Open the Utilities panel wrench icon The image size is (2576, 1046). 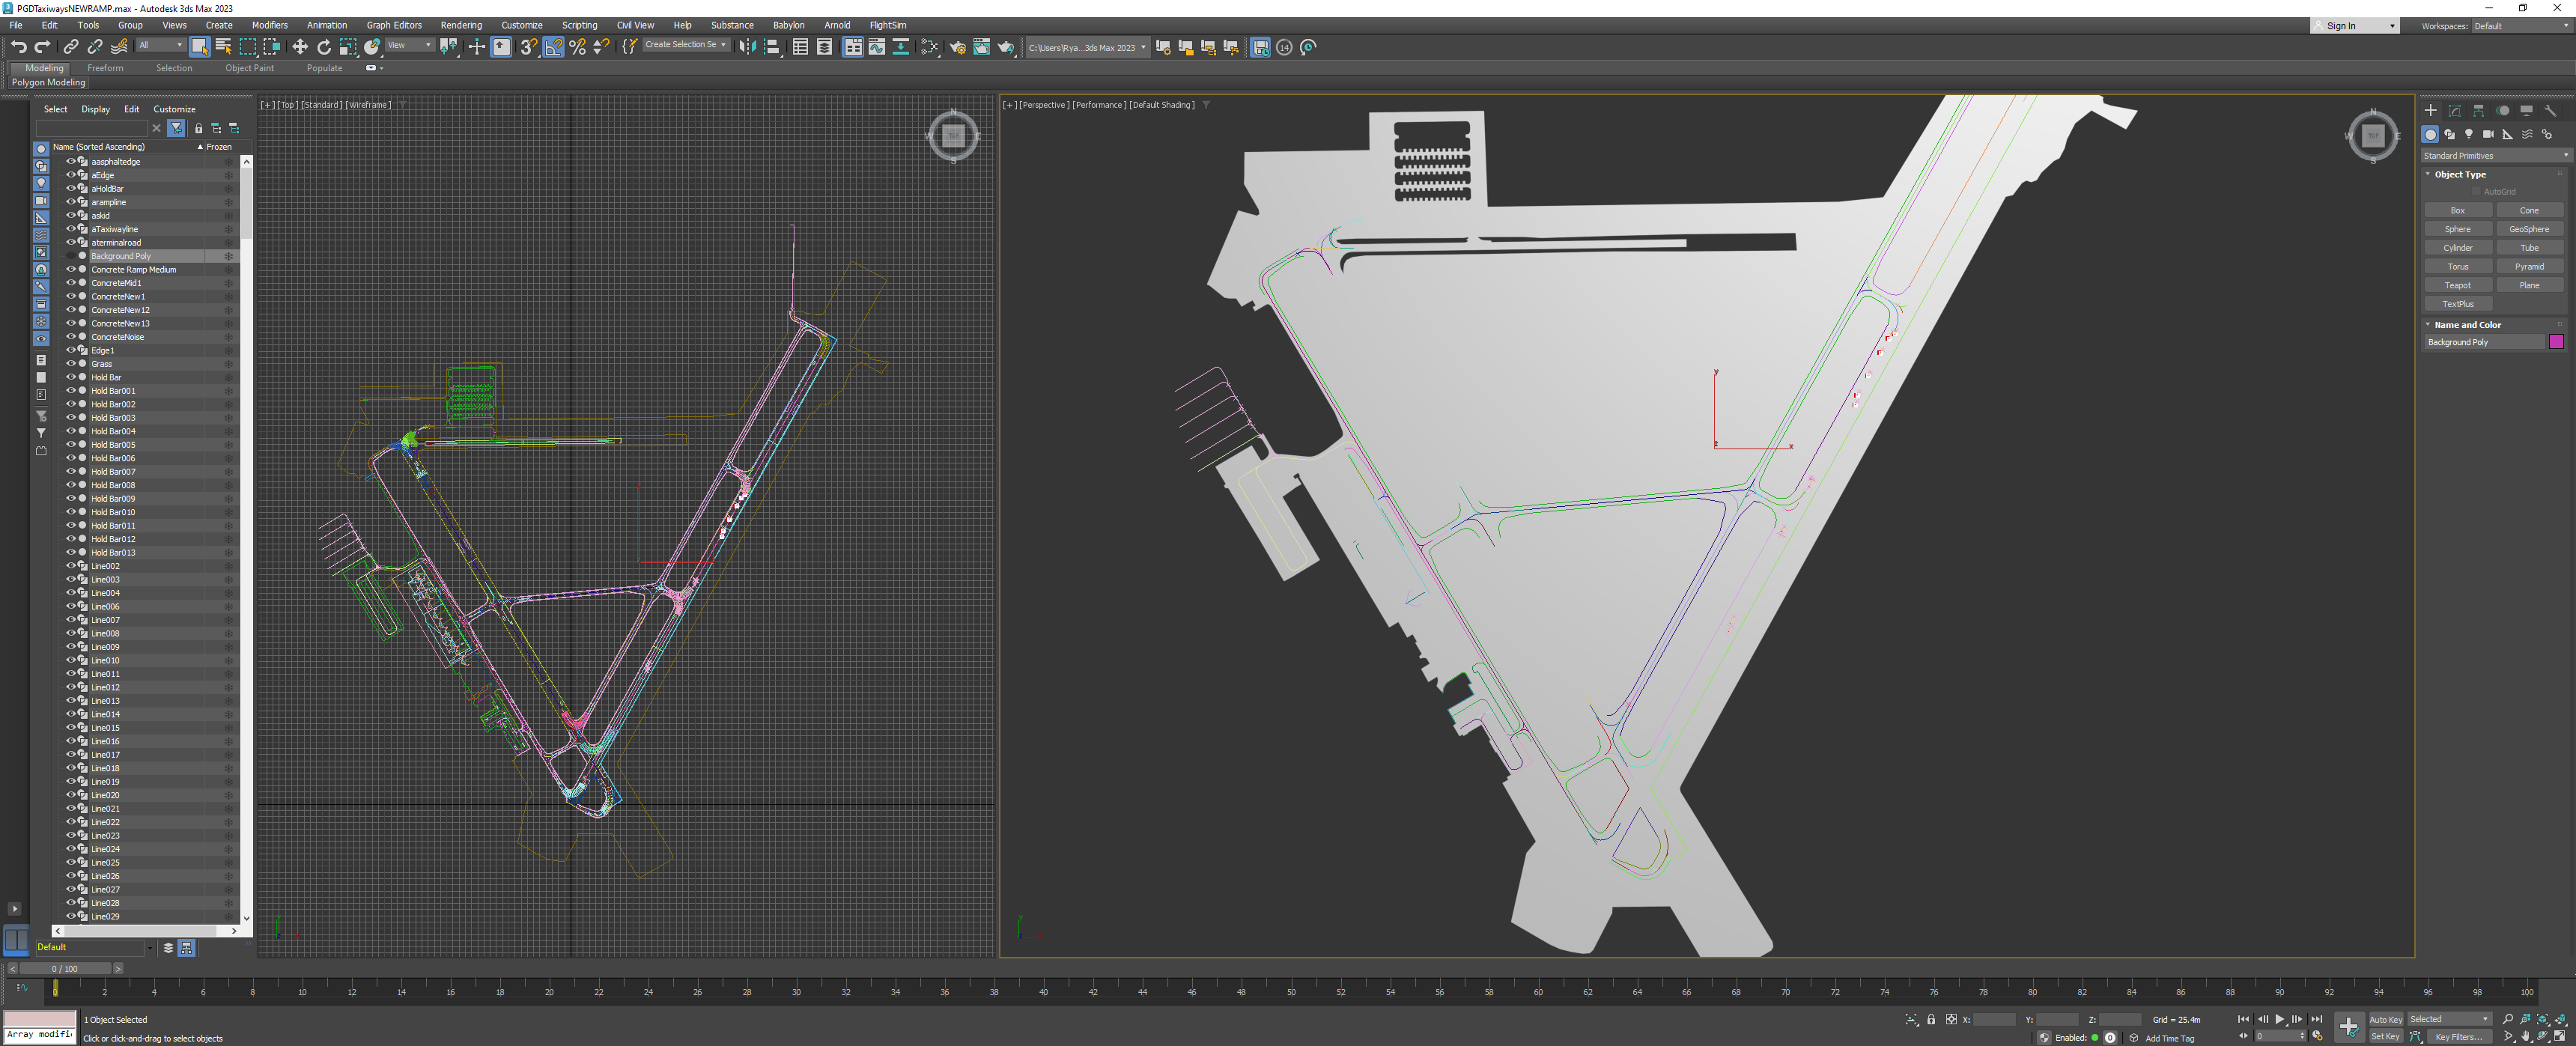[2550, 111]
